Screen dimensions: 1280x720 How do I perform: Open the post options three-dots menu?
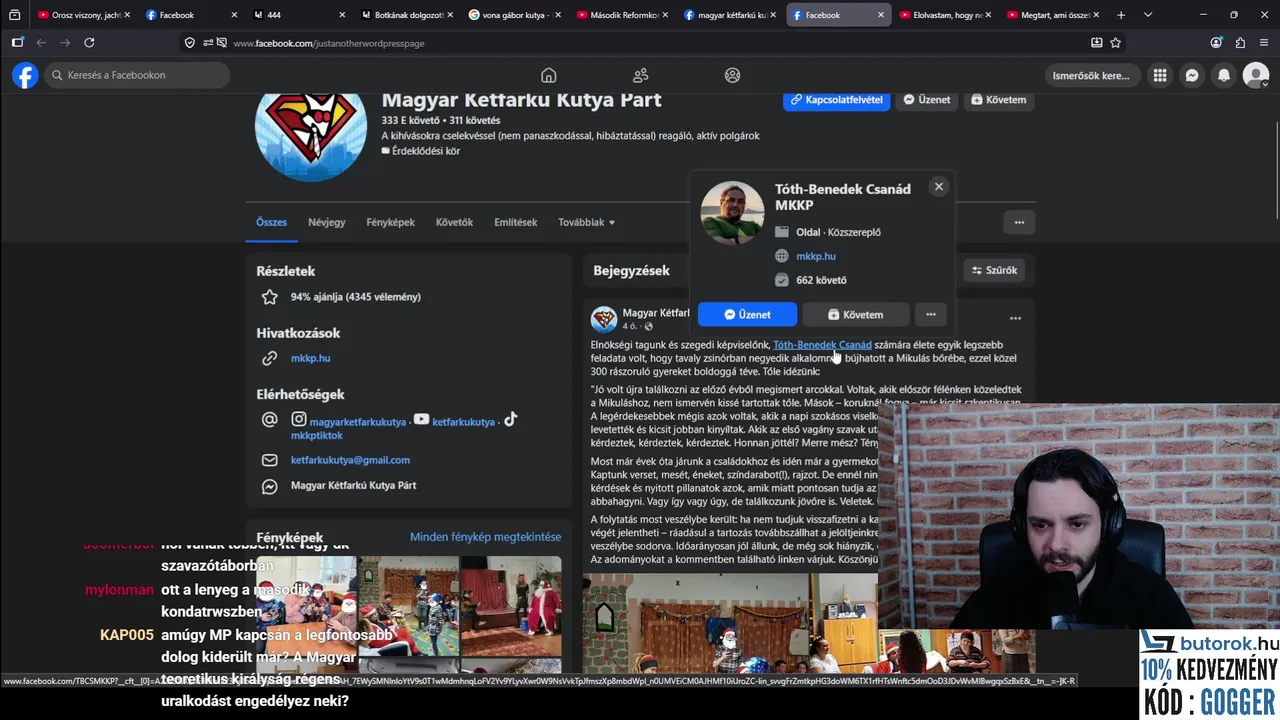coord(1015,318)
